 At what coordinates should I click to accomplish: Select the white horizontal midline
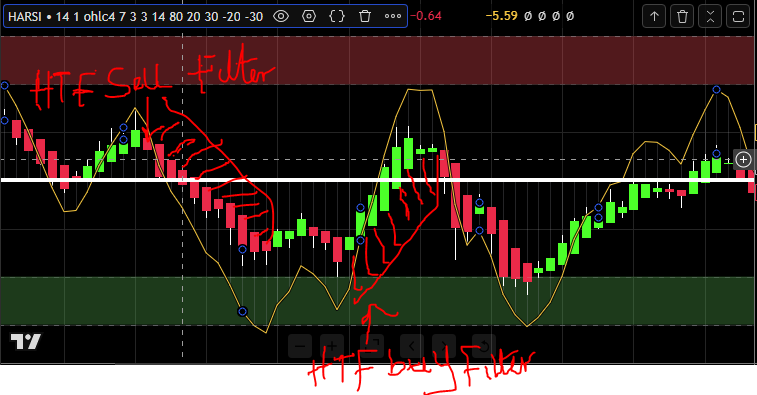click(378, 180)
